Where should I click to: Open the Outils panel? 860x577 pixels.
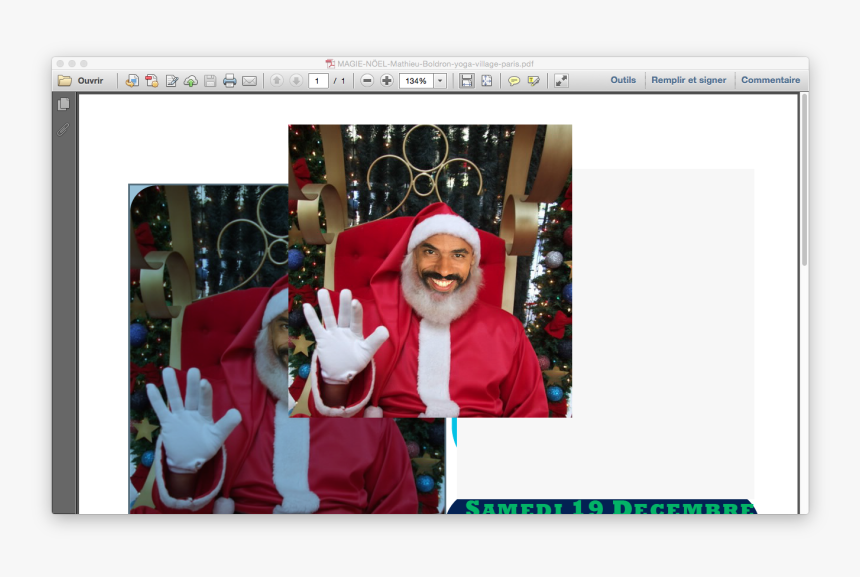click(x=622, y=79)
